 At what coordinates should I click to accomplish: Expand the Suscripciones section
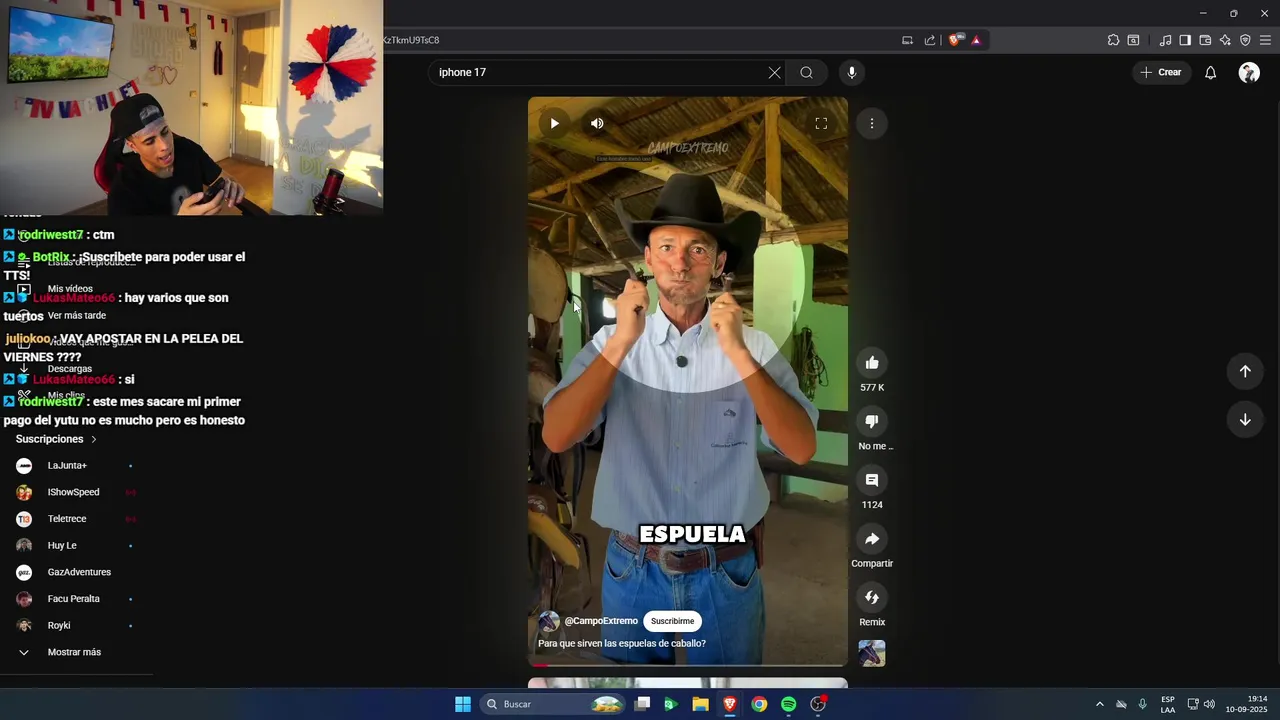click(56, 439)
